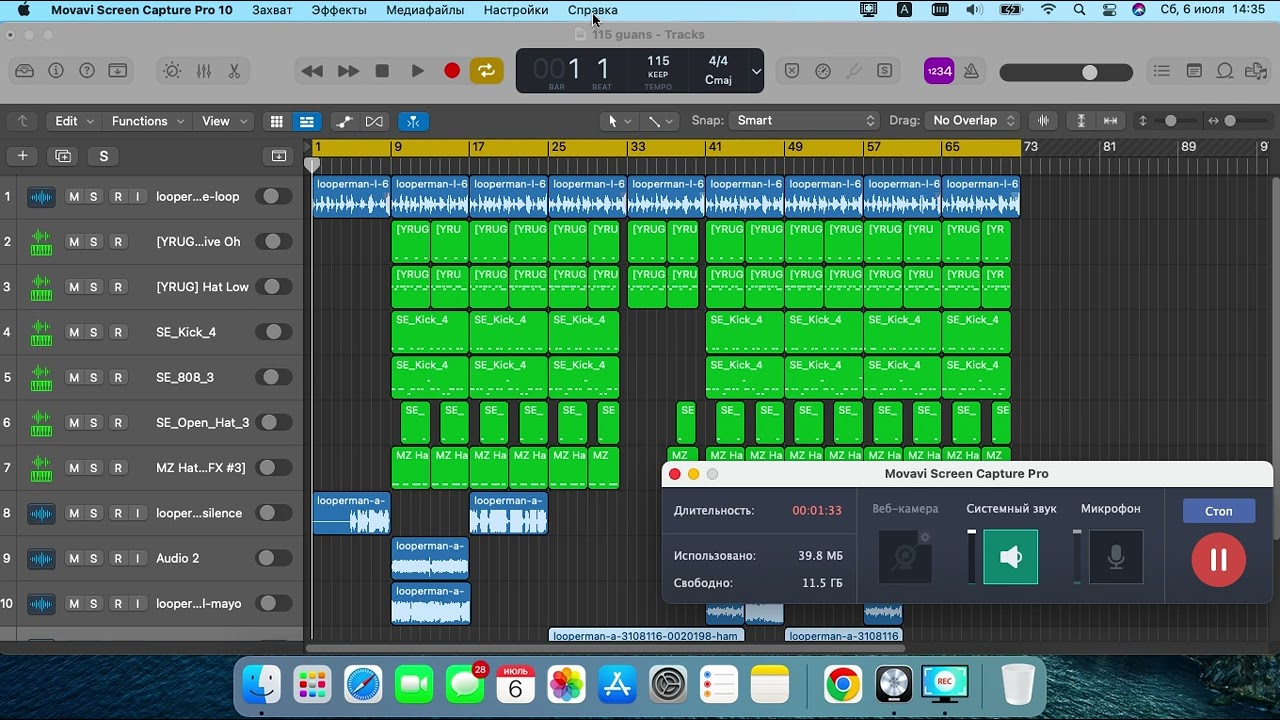The image size is (1280, 720).
Task: Open the 4/4 Cmaj signature field
Action: coord(718,70)
